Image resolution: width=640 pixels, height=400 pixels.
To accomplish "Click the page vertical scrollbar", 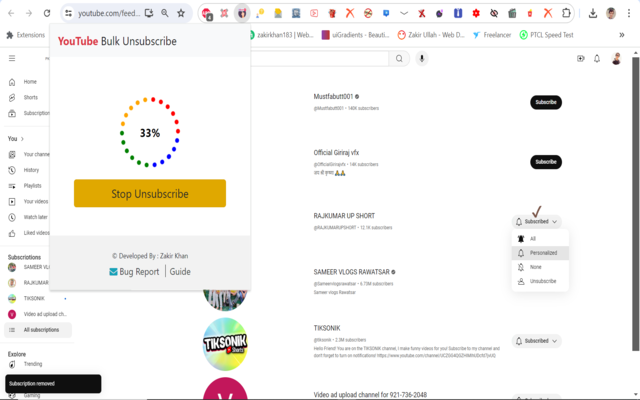I will (636, 204).
